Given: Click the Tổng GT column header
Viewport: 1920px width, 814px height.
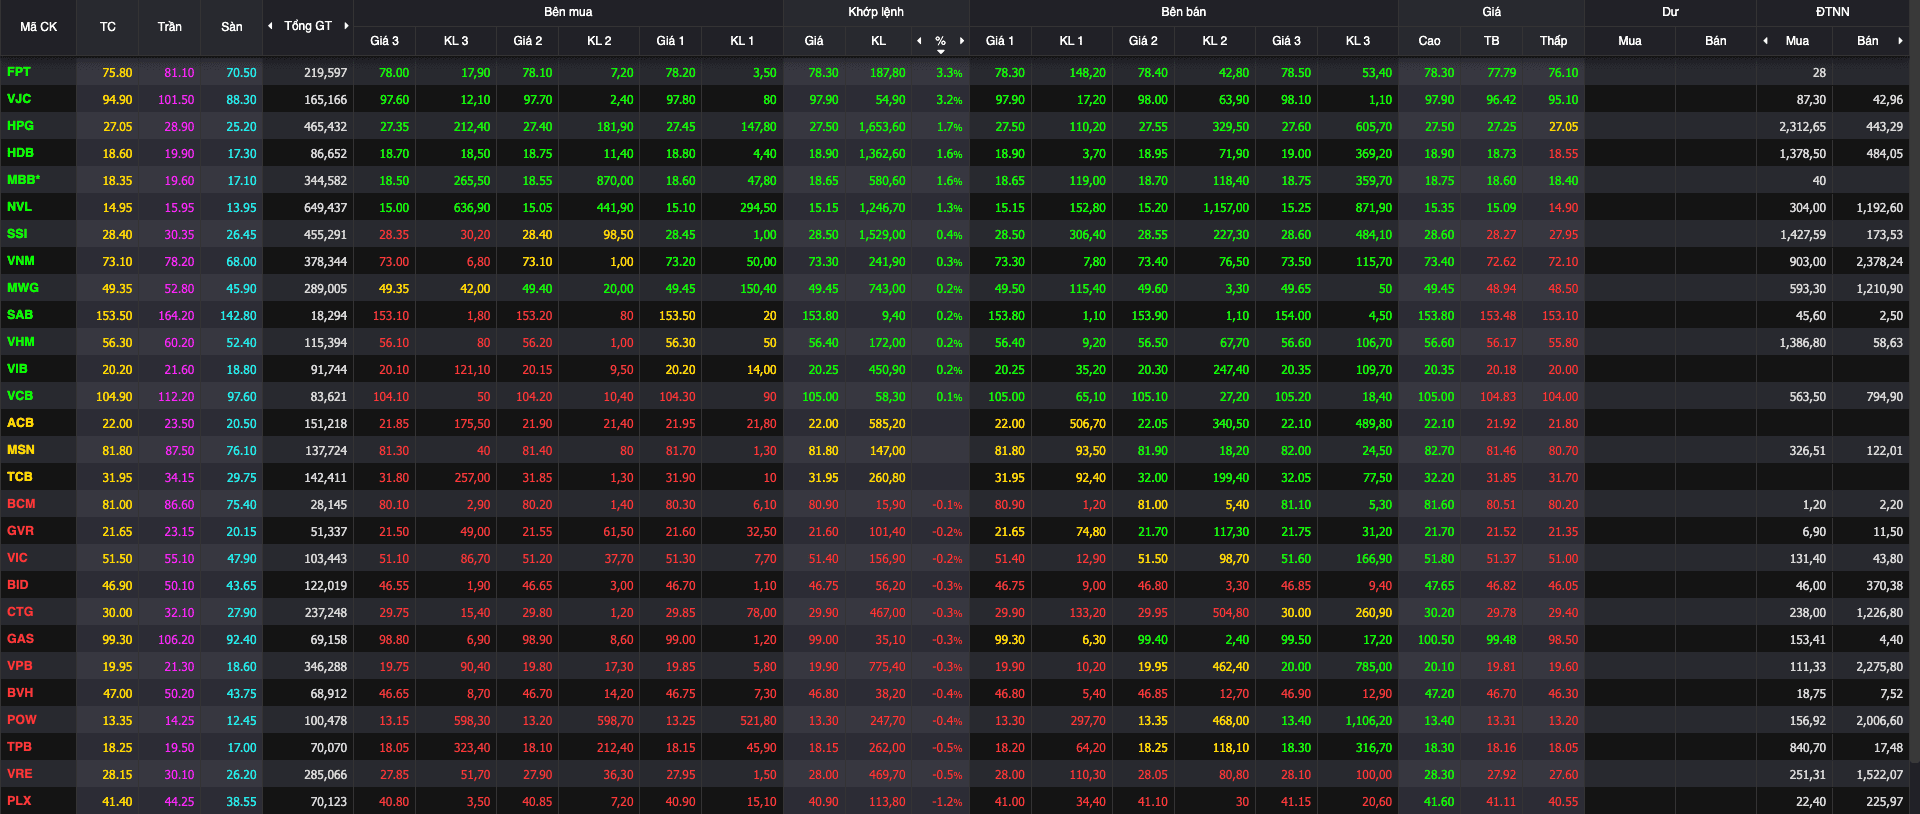Looking at the screenshot, I should point(308,26).
